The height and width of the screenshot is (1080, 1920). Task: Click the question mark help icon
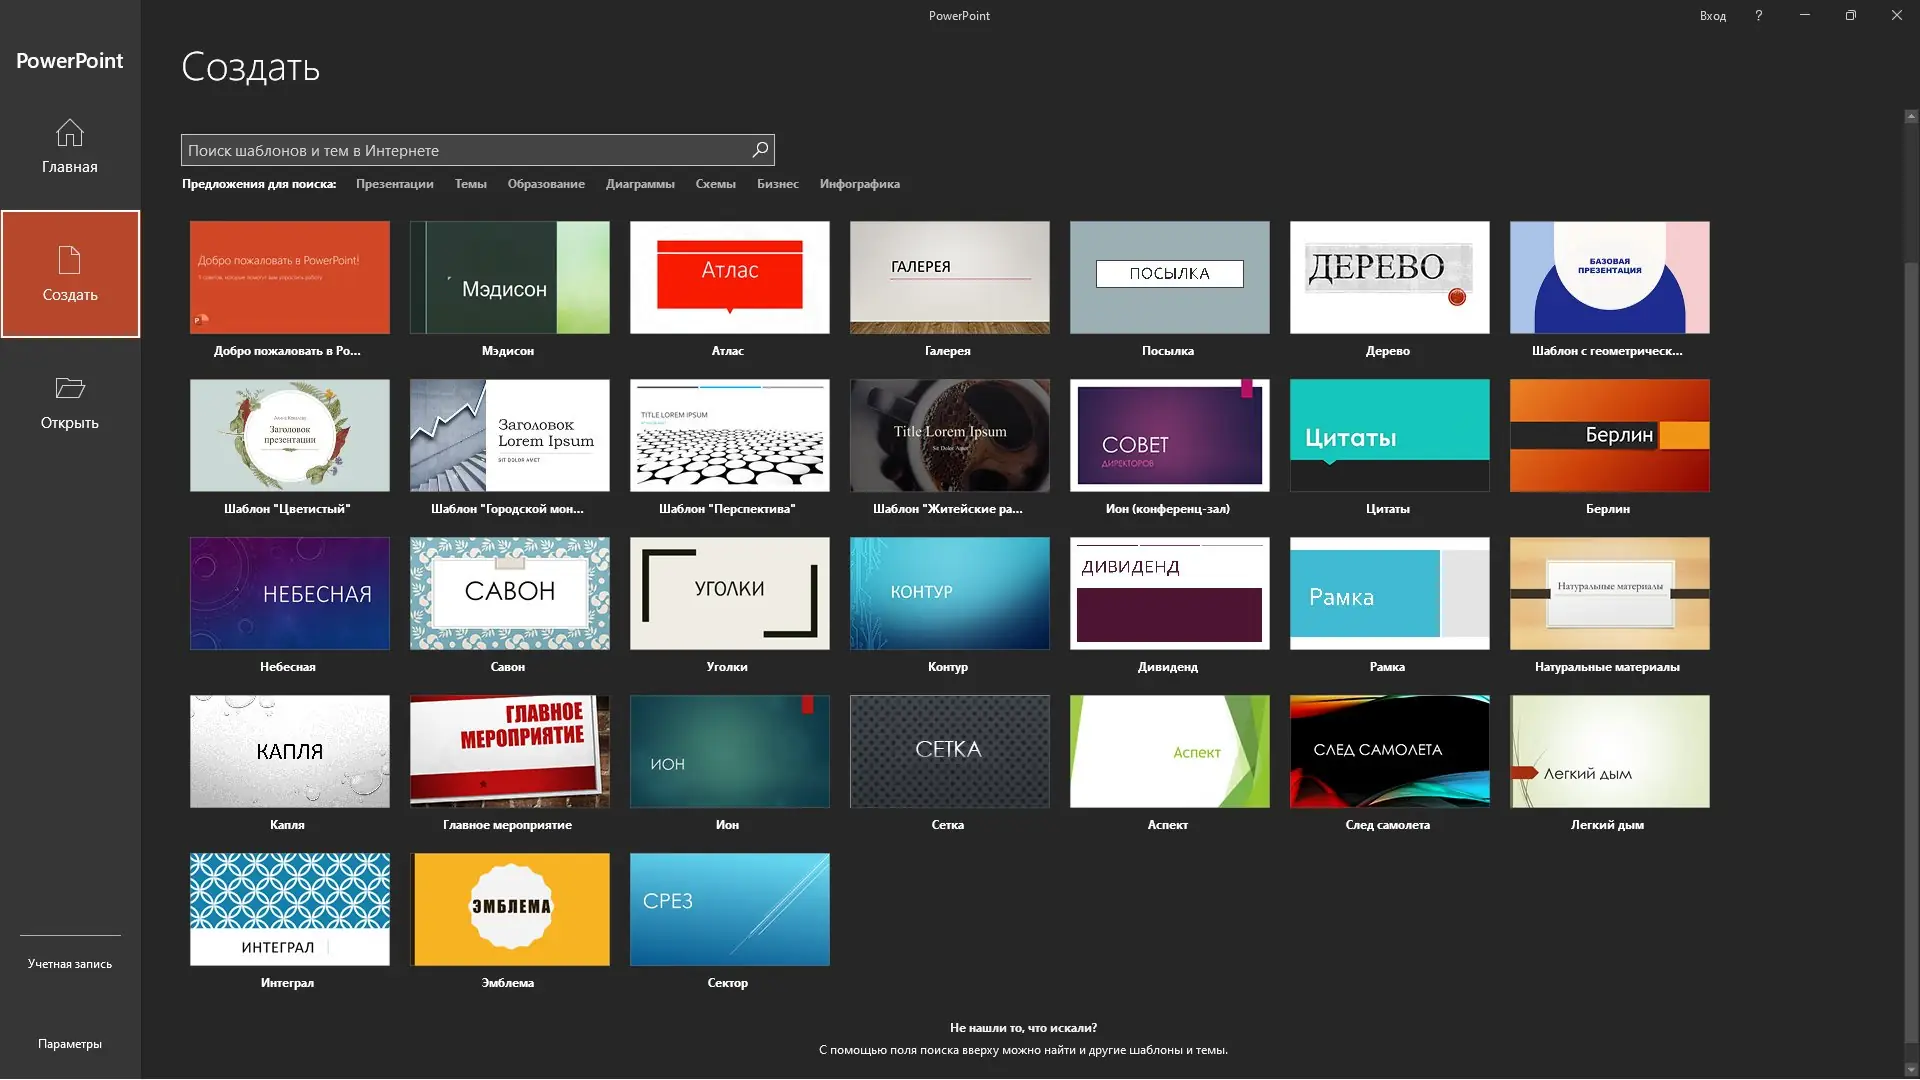coord(1758,15)
